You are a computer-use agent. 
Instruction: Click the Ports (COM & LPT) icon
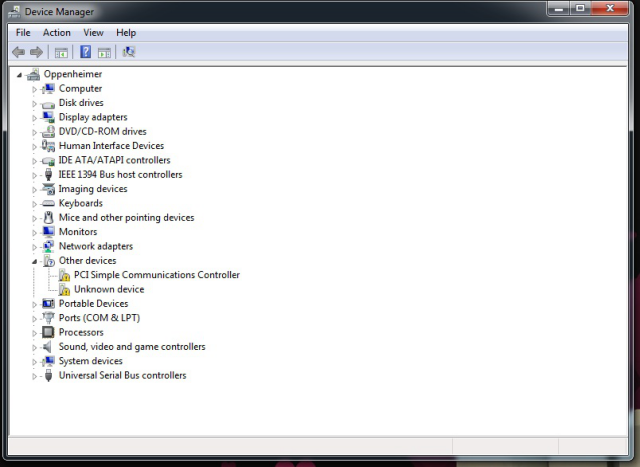(x=48, y=318)
